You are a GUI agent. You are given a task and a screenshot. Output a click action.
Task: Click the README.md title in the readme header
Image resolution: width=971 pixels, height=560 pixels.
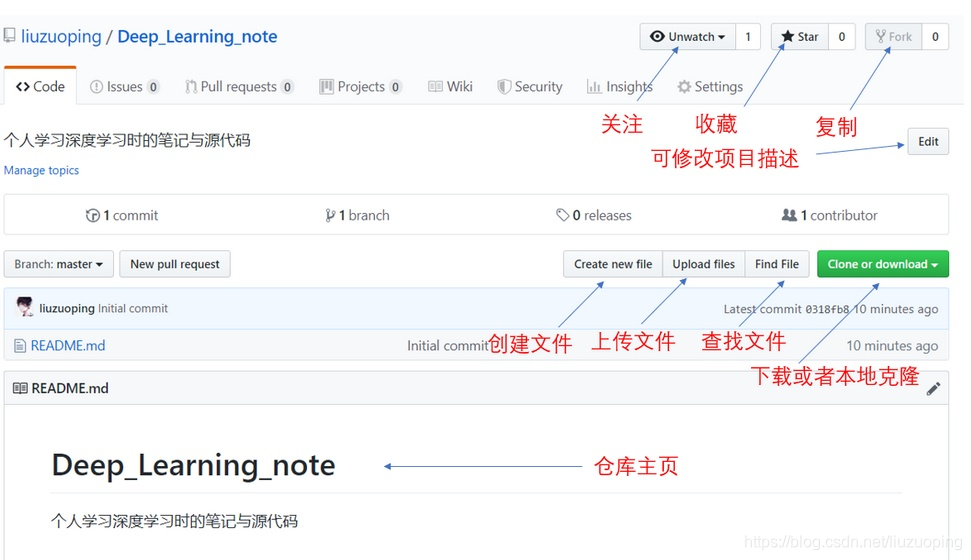[x=70, y=388]
